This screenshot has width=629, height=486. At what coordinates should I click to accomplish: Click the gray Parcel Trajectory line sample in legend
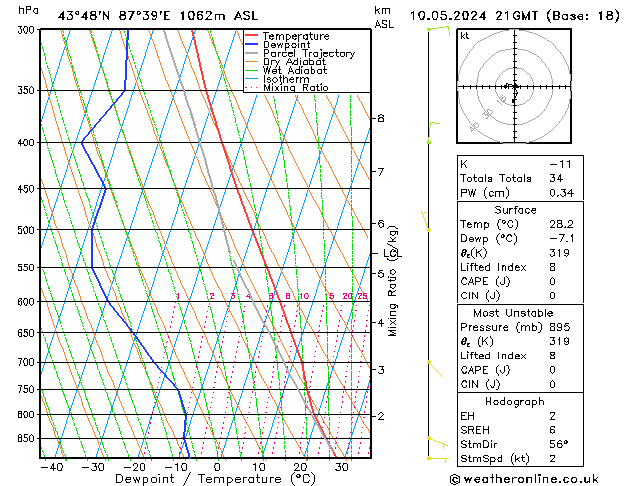pos(252,53)
